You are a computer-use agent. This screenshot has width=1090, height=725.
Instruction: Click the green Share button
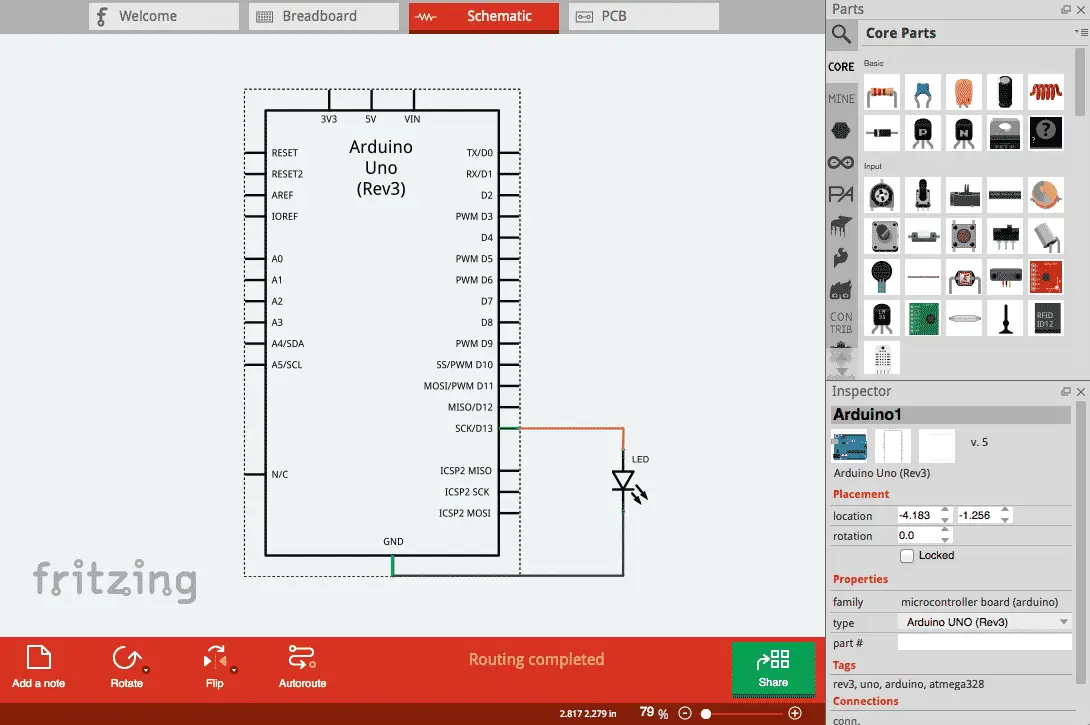pyautogui.click(x=773, y=668)
